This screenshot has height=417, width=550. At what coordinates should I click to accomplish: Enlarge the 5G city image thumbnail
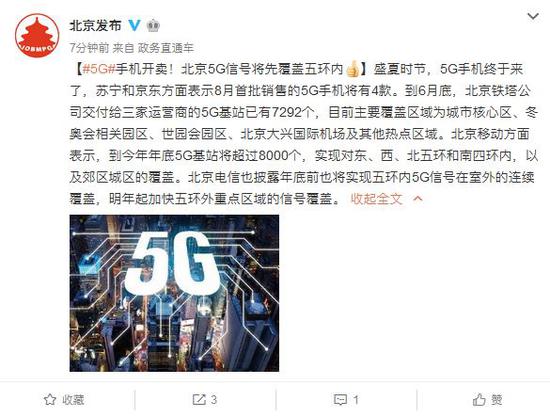tap(174, 293)
